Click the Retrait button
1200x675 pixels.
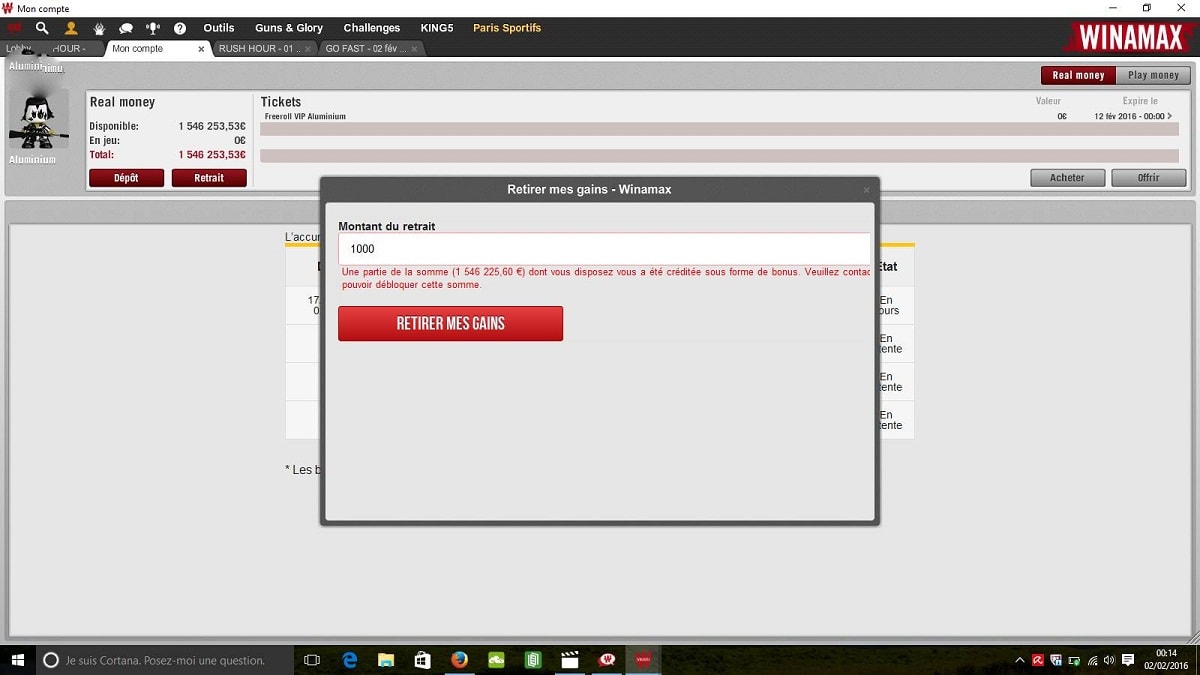(x=209, y=178)
